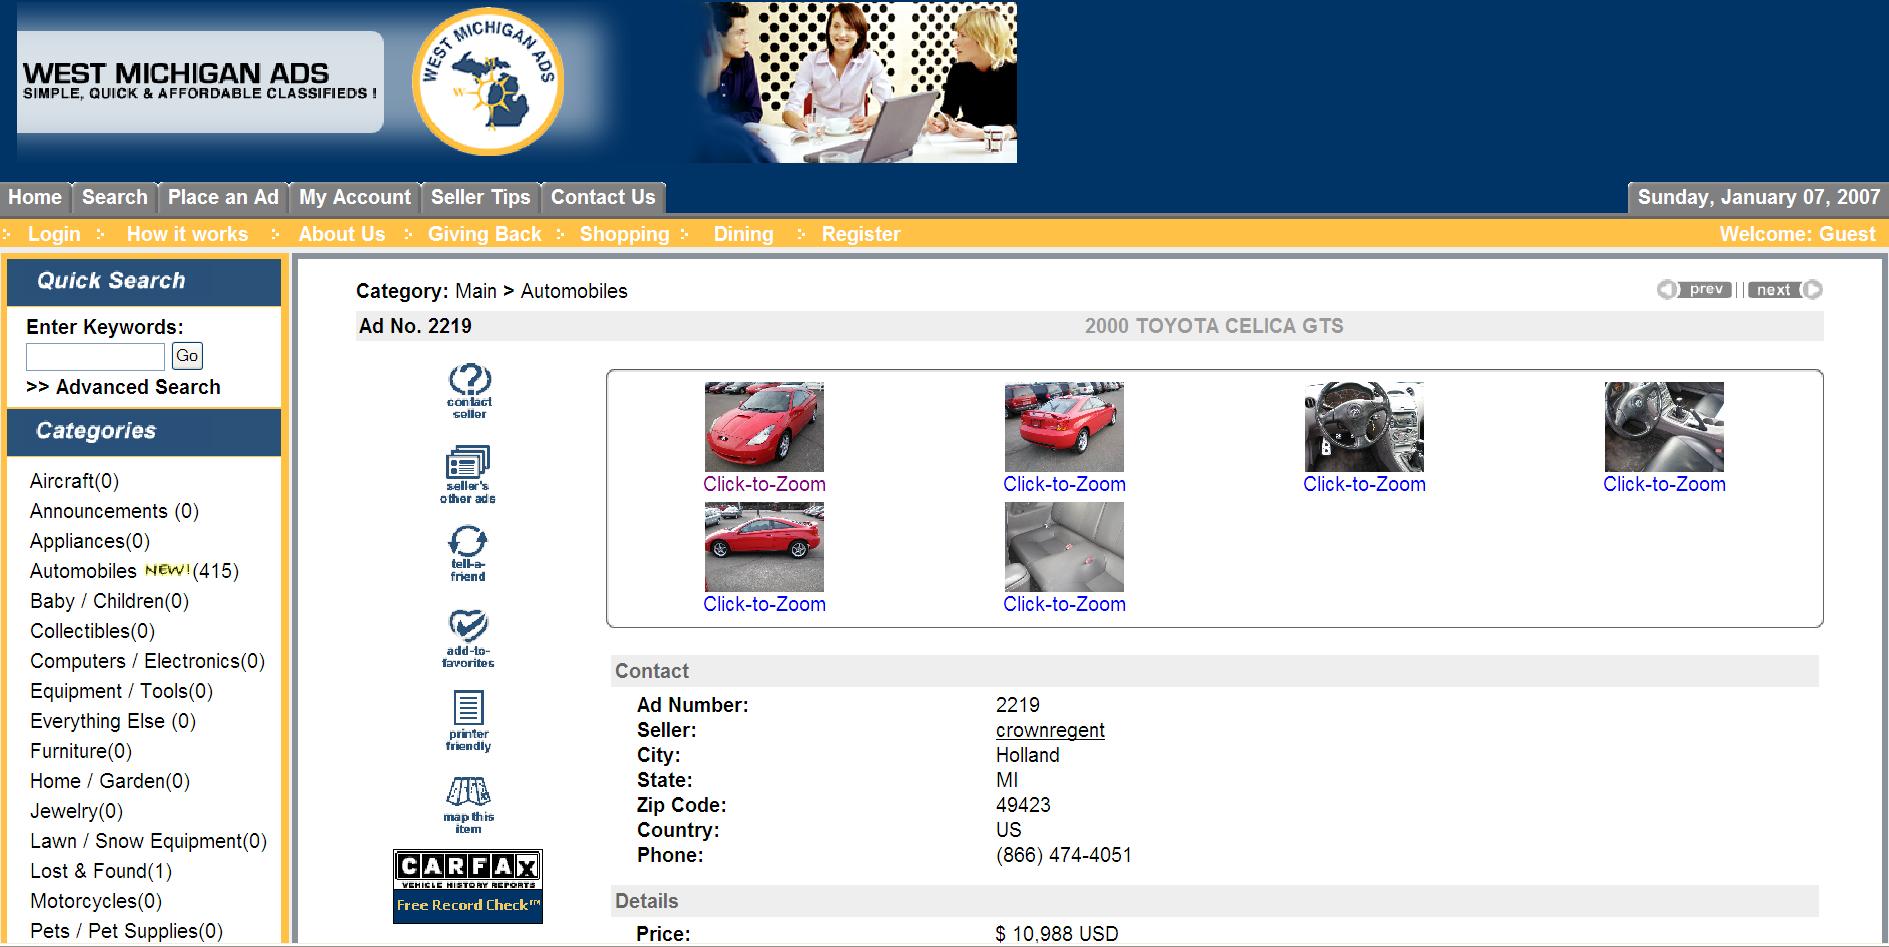Open the Giving Back link

click(485, 234)
